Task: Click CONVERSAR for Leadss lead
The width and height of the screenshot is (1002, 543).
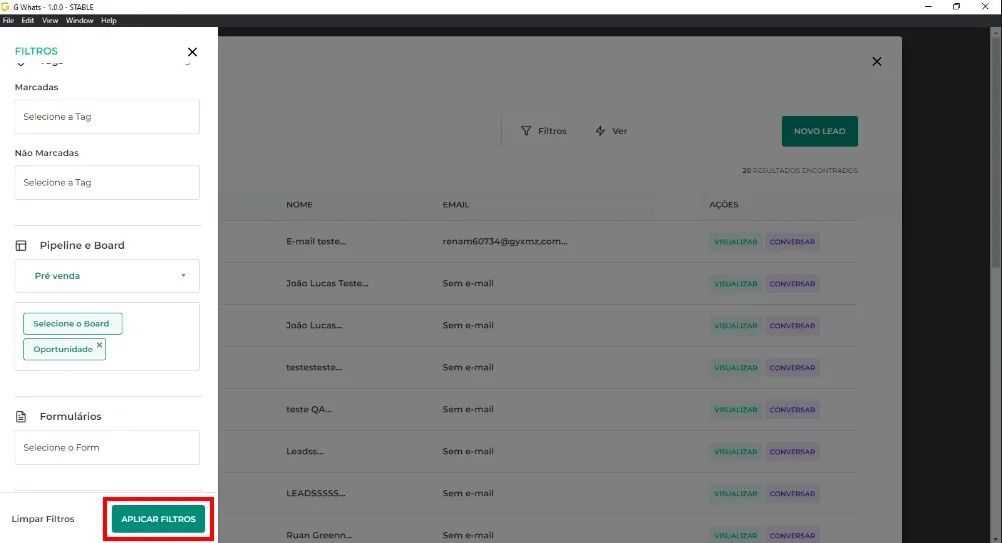Action: [x=792, y=452]
